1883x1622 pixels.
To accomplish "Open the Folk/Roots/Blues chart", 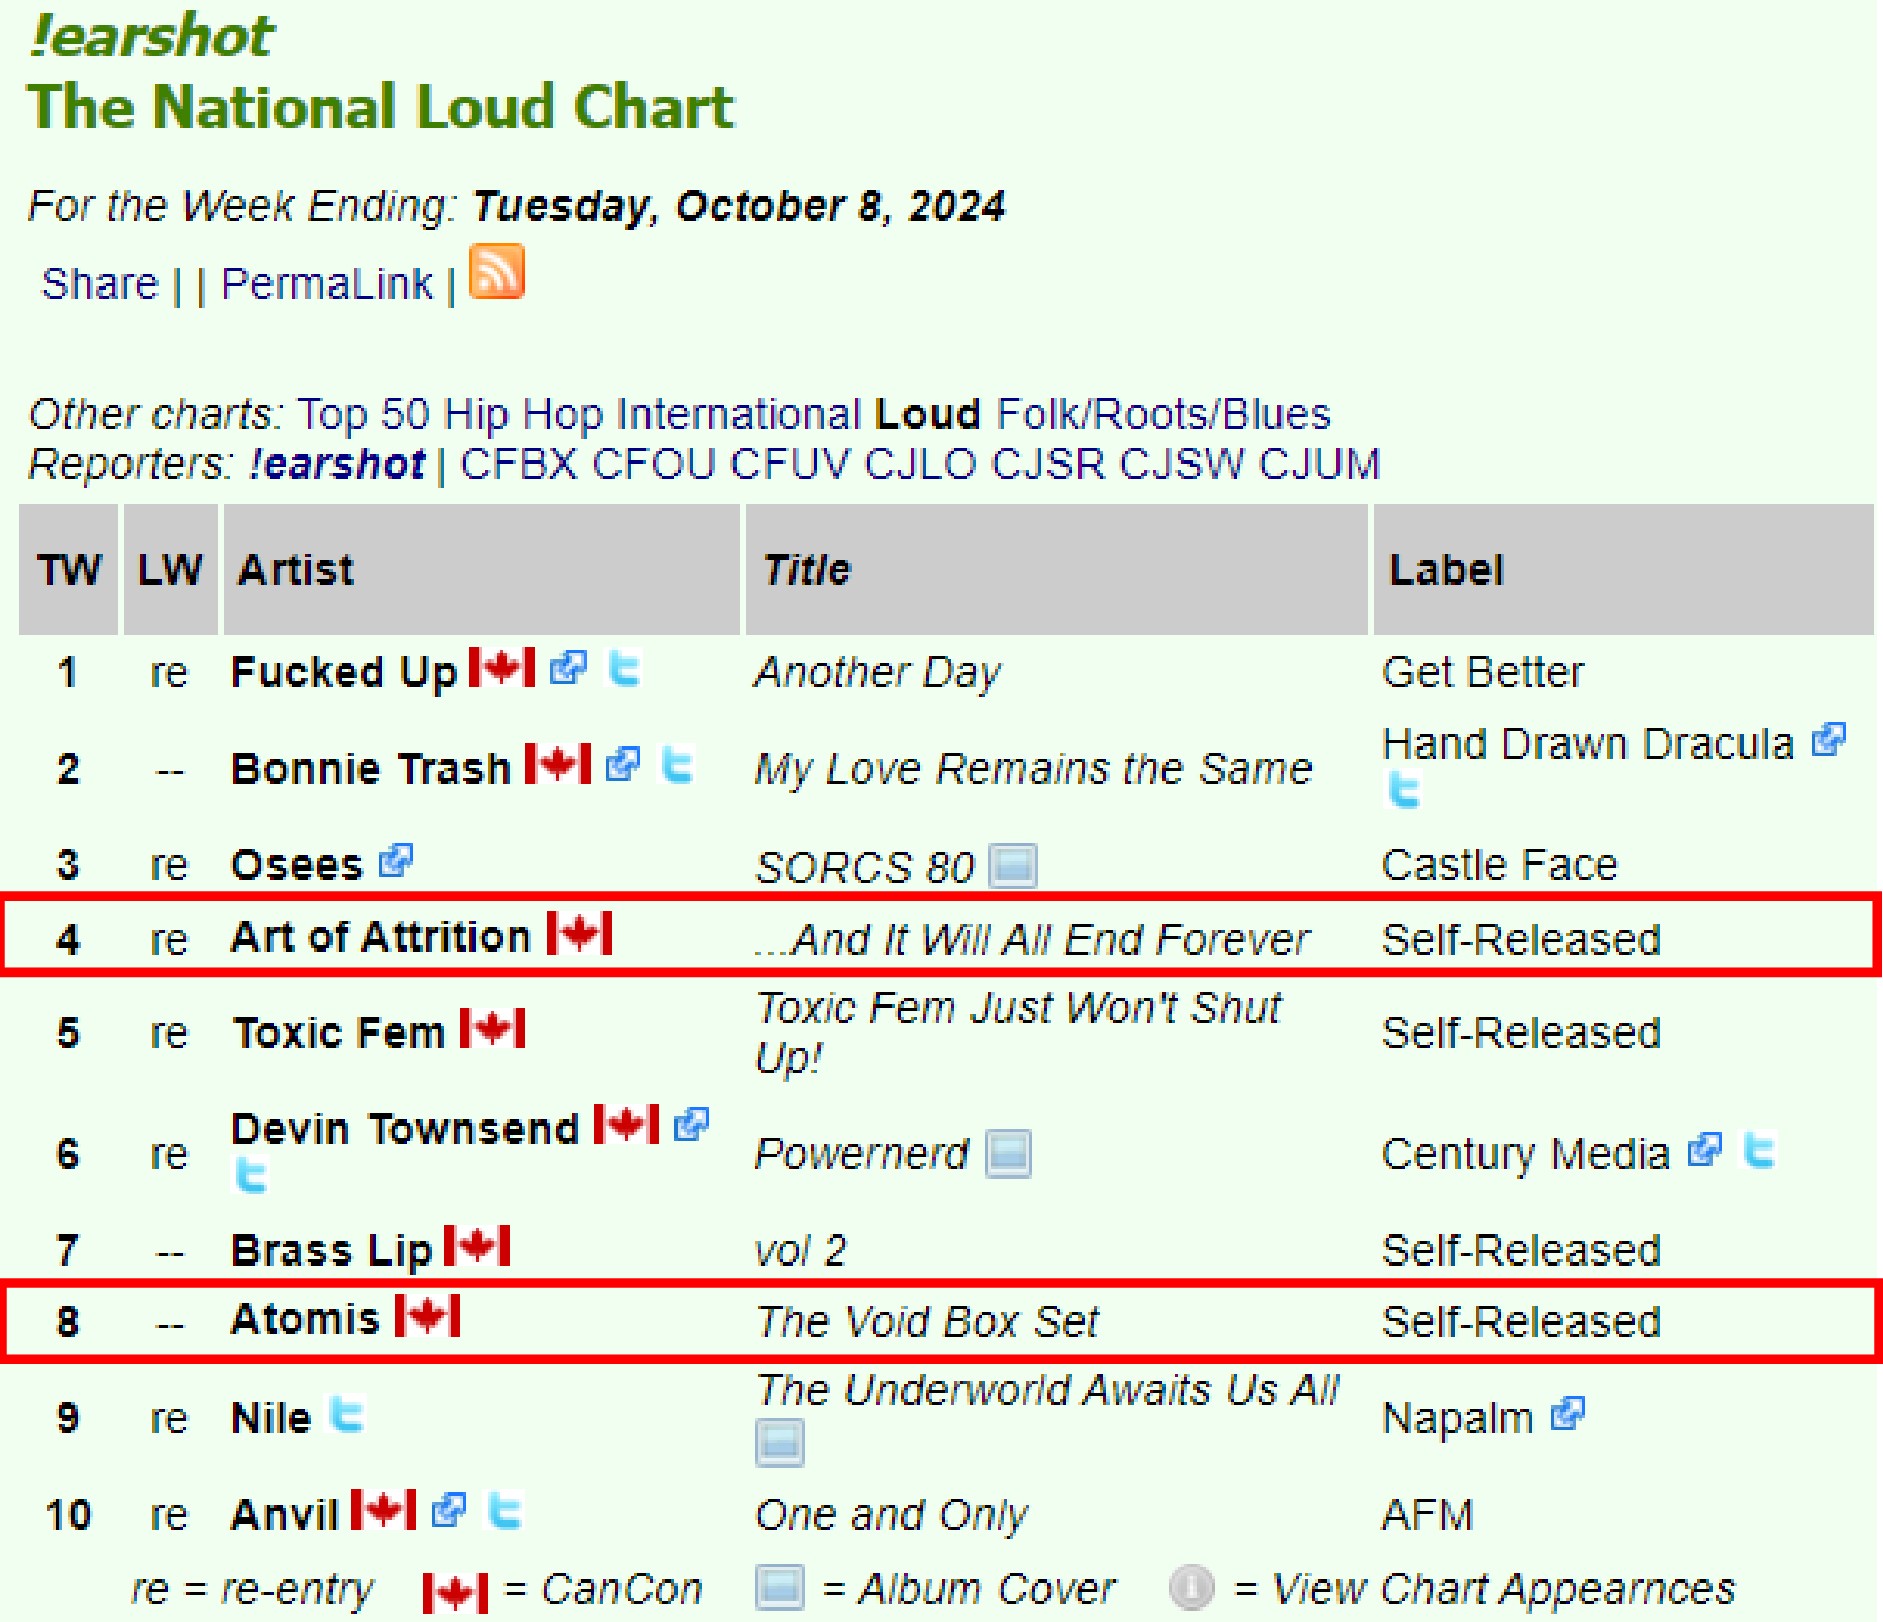I will point(1163,414).
